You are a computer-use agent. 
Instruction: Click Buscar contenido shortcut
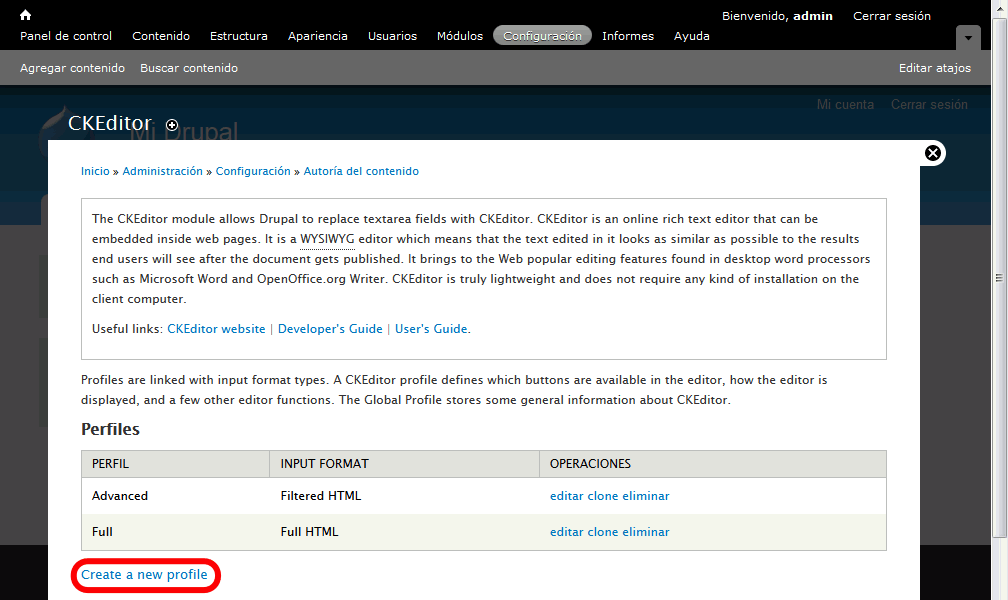[189, 68]
